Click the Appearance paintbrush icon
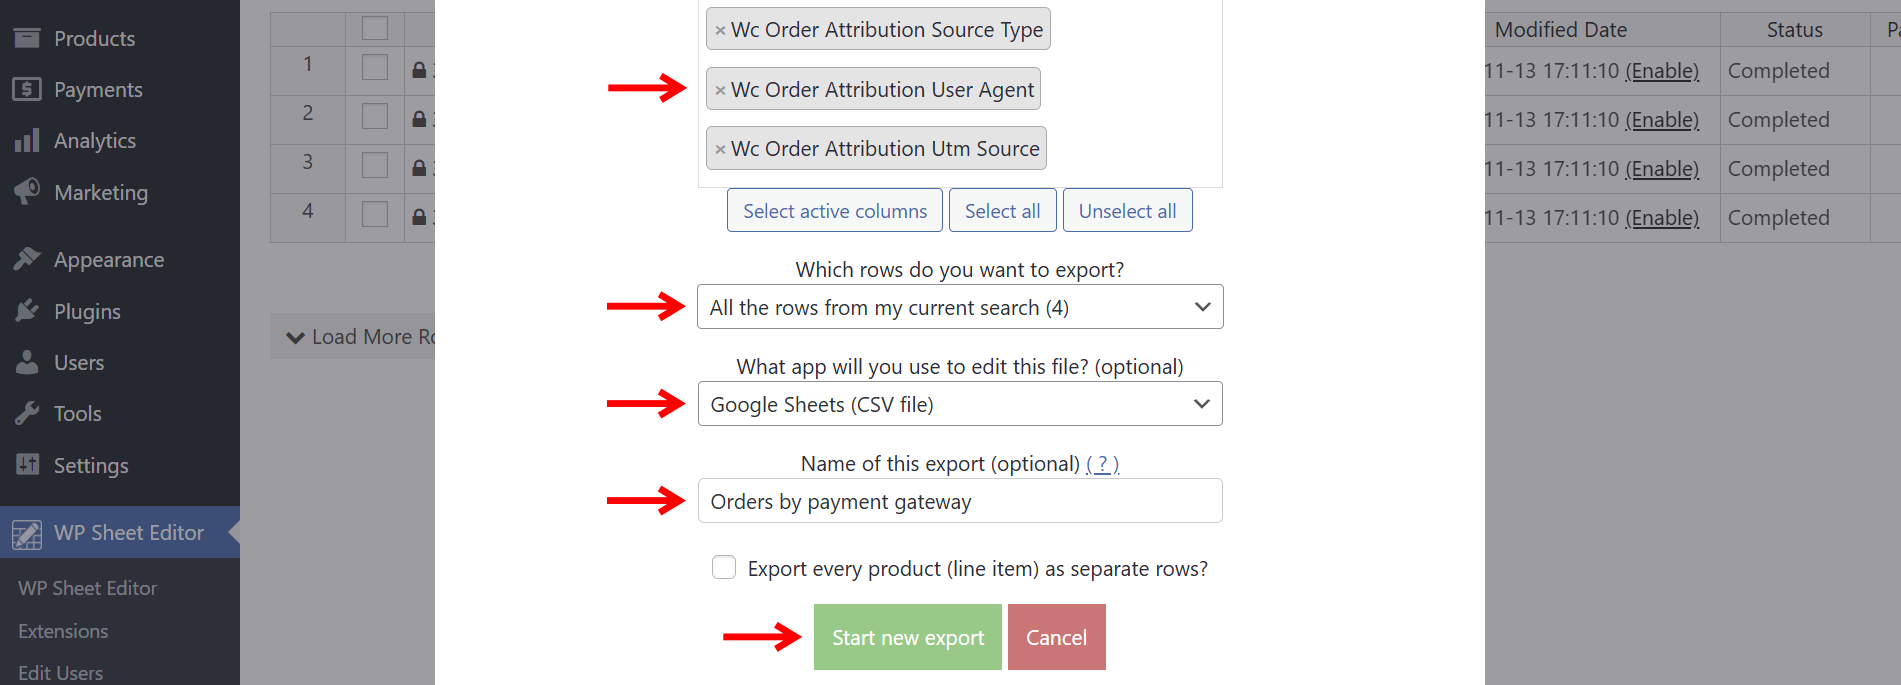 pos(27,259)
